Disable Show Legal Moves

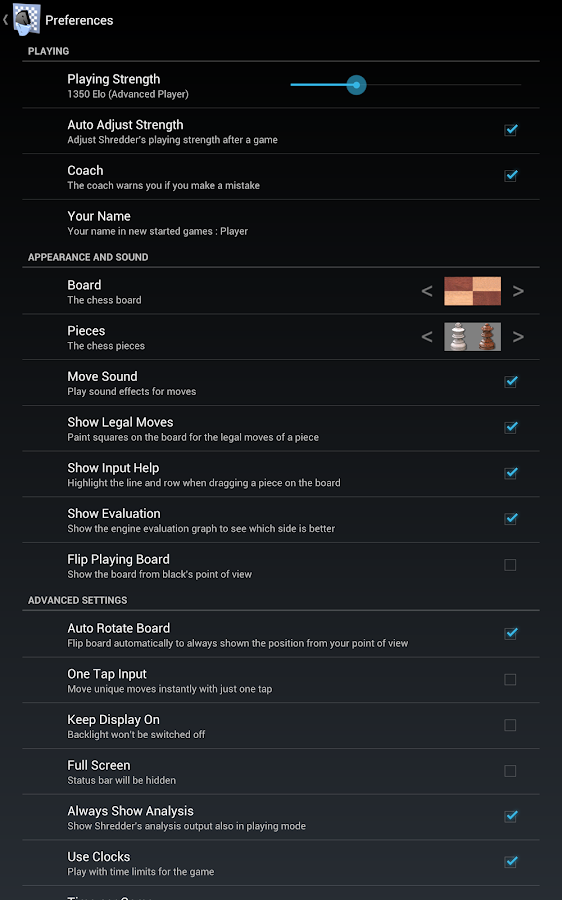(x=510, y=428)
